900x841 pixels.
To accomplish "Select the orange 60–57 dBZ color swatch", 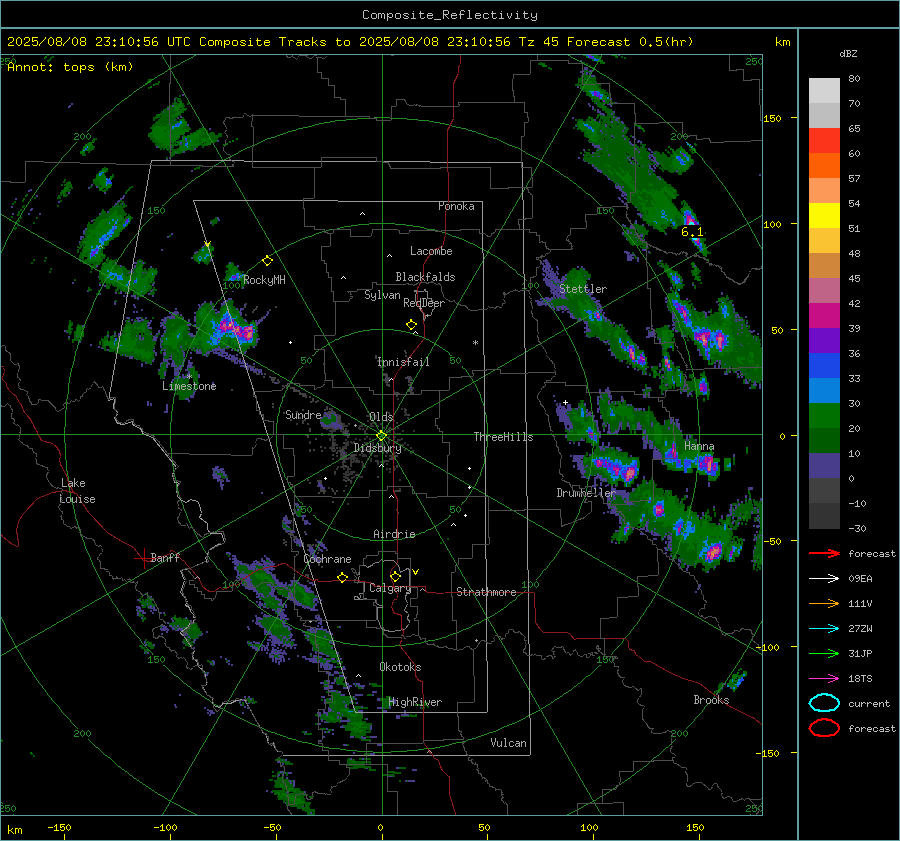I will pyautogui.click(x=824, y=166).
